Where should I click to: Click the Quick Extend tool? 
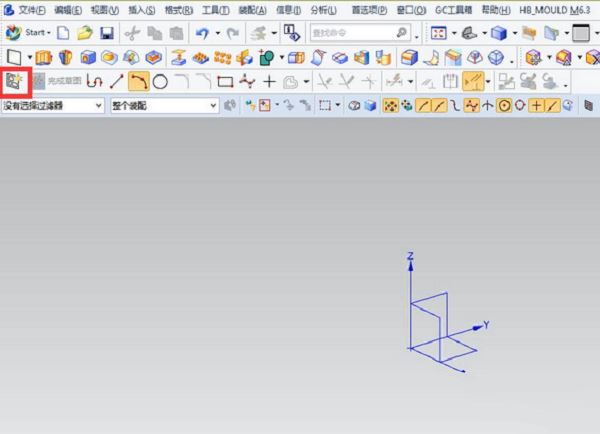click(x=347, y=81)
